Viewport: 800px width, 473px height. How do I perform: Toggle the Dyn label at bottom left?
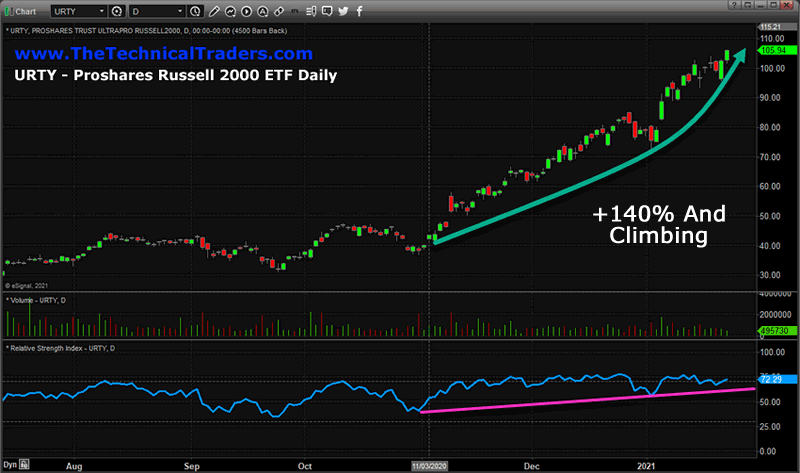[10, 466]
